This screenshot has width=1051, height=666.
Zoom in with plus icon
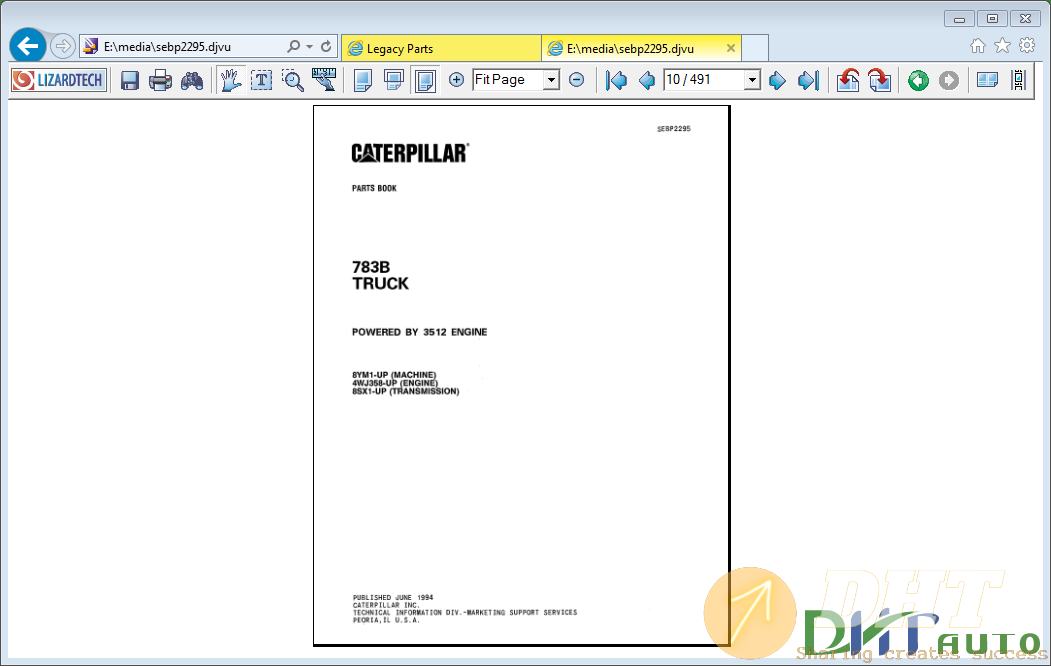(456, 80)
